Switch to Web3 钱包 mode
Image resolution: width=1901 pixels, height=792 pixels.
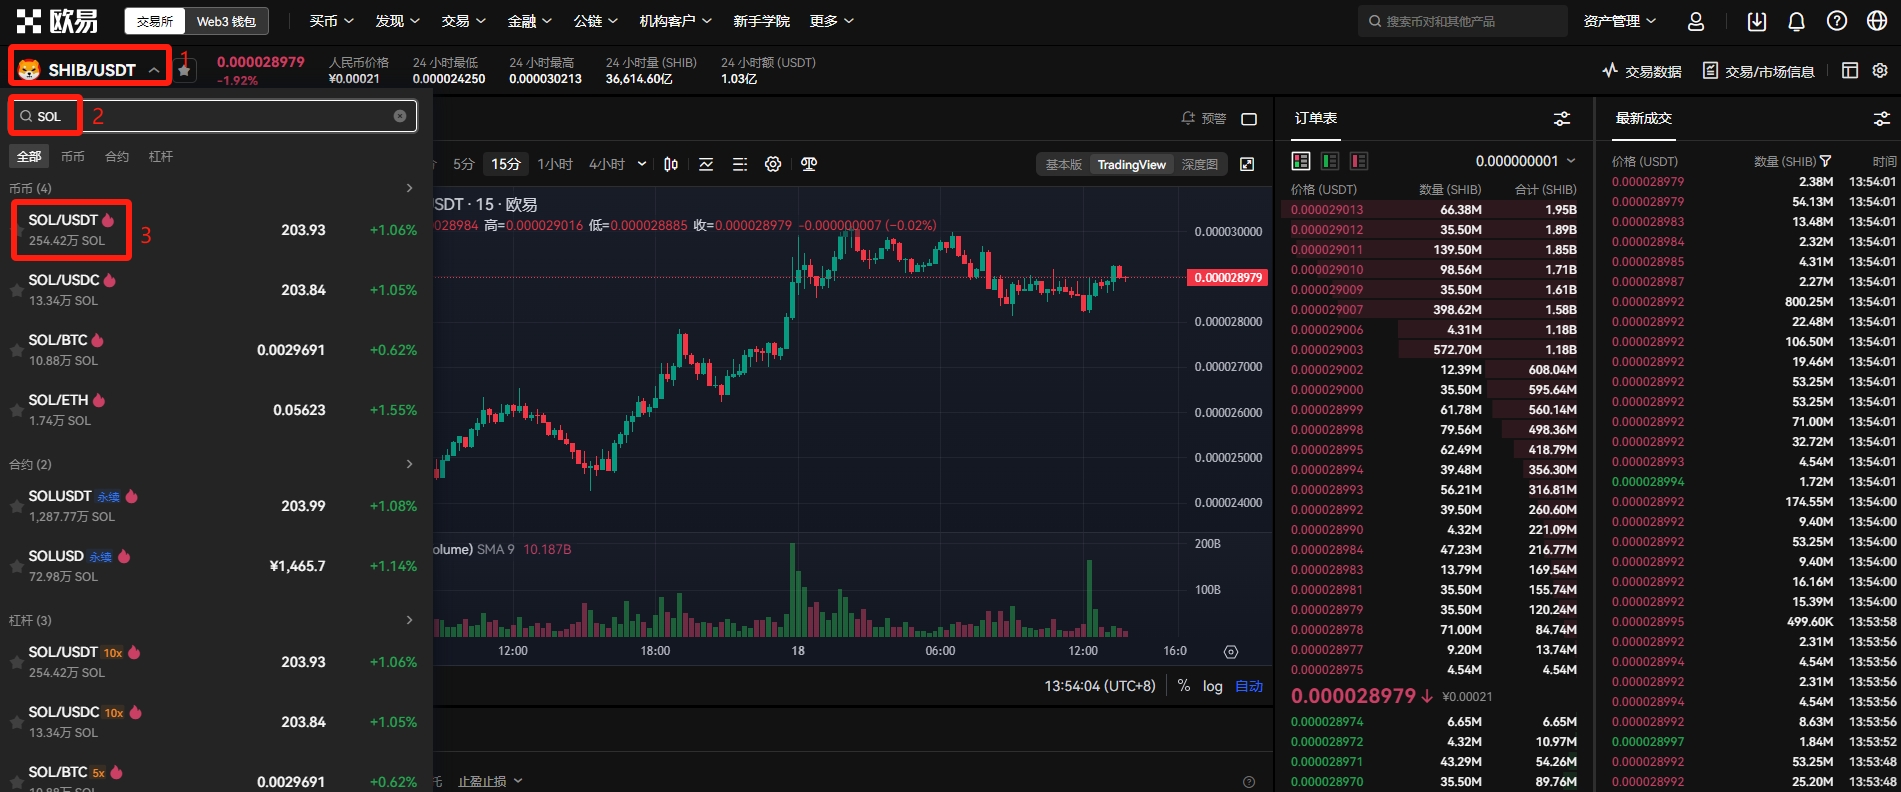tap(226, 21)
